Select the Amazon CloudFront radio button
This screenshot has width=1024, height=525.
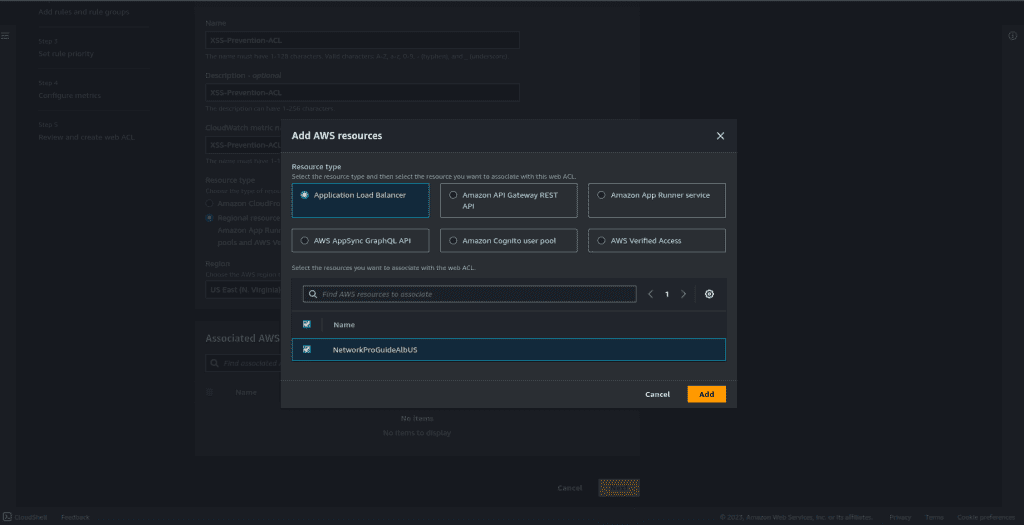pos(210,204)
